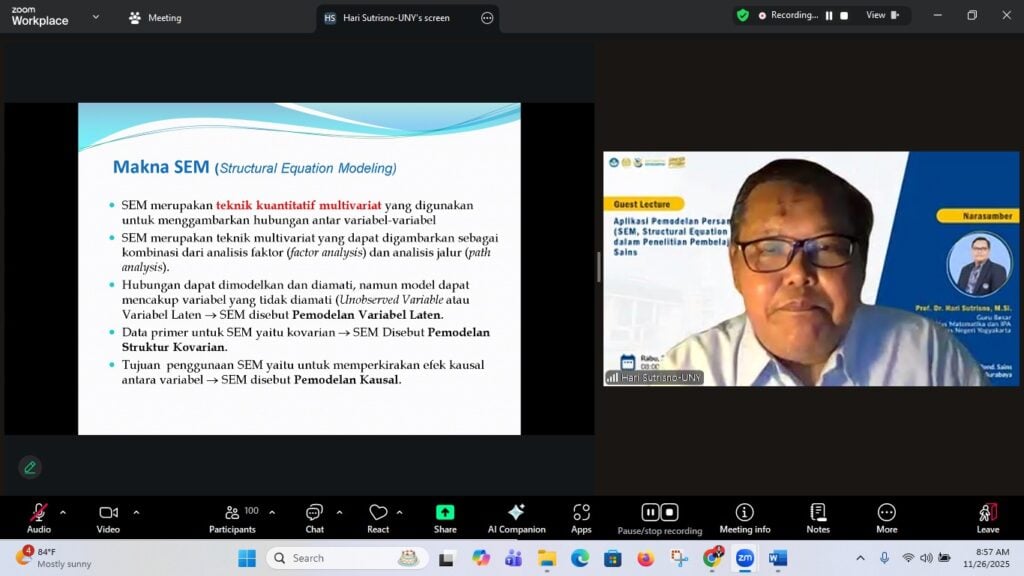Open the View layout options
Image resolution: width=1024 pixels, height=576 pixels.
point(882,16)
